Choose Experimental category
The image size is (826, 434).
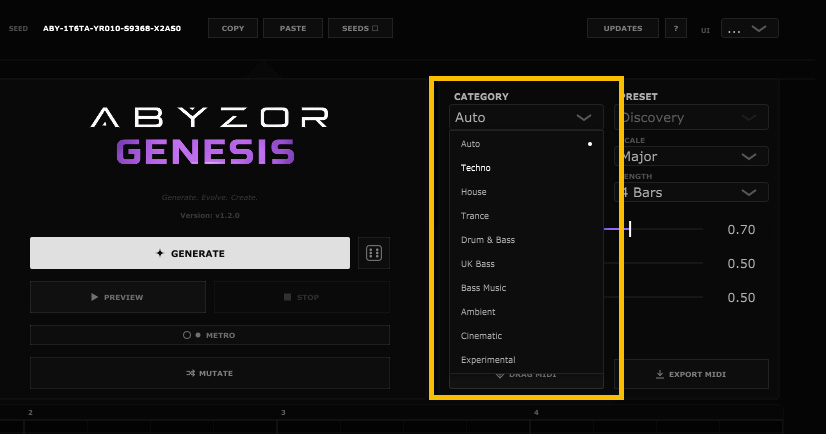(x=526, y=360)
